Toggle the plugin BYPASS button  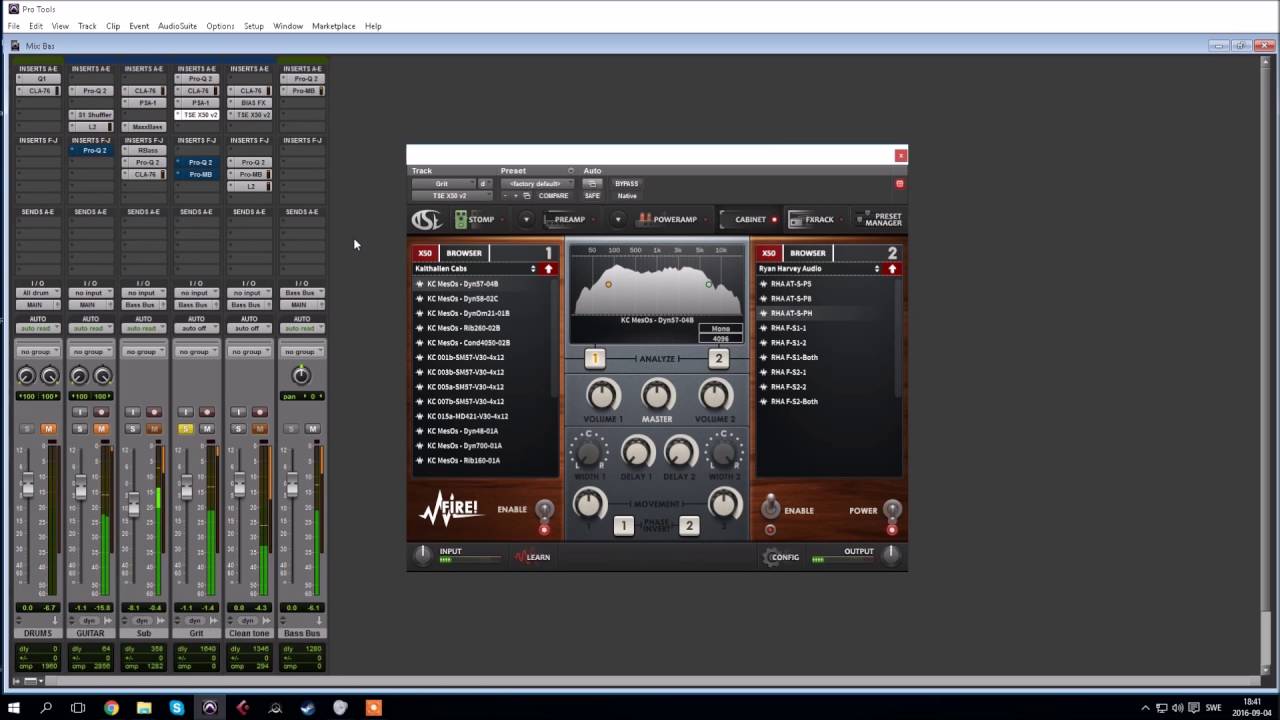click(626, 184)
